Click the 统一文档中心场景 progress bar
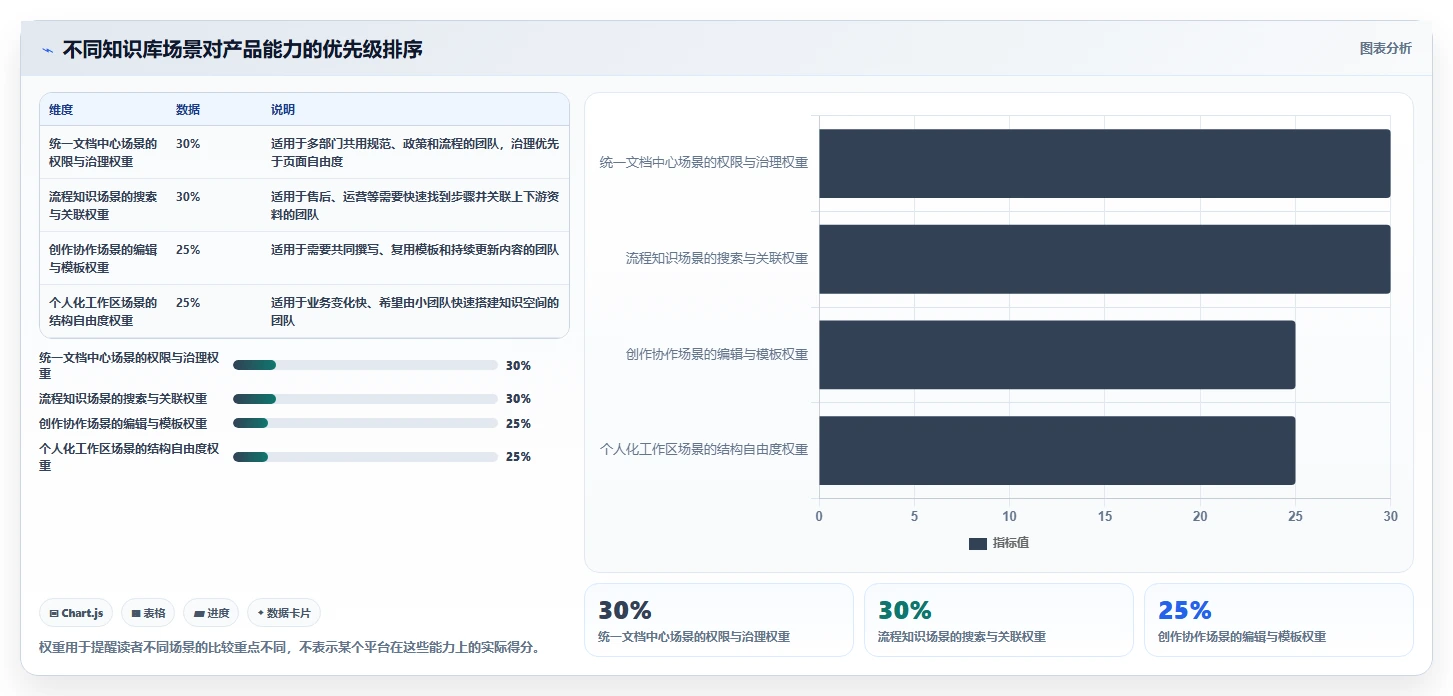 365,365
